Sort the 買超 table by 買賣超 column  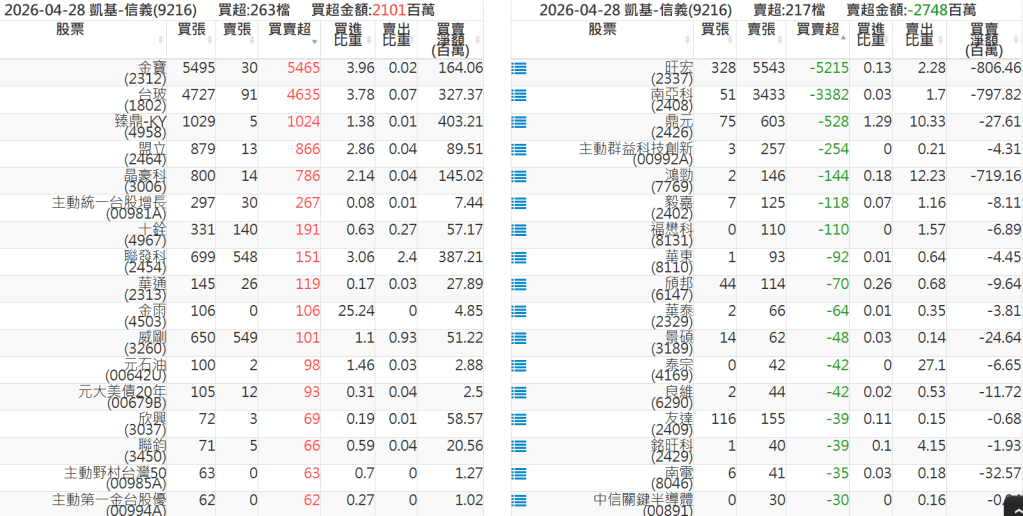(291, 30)
